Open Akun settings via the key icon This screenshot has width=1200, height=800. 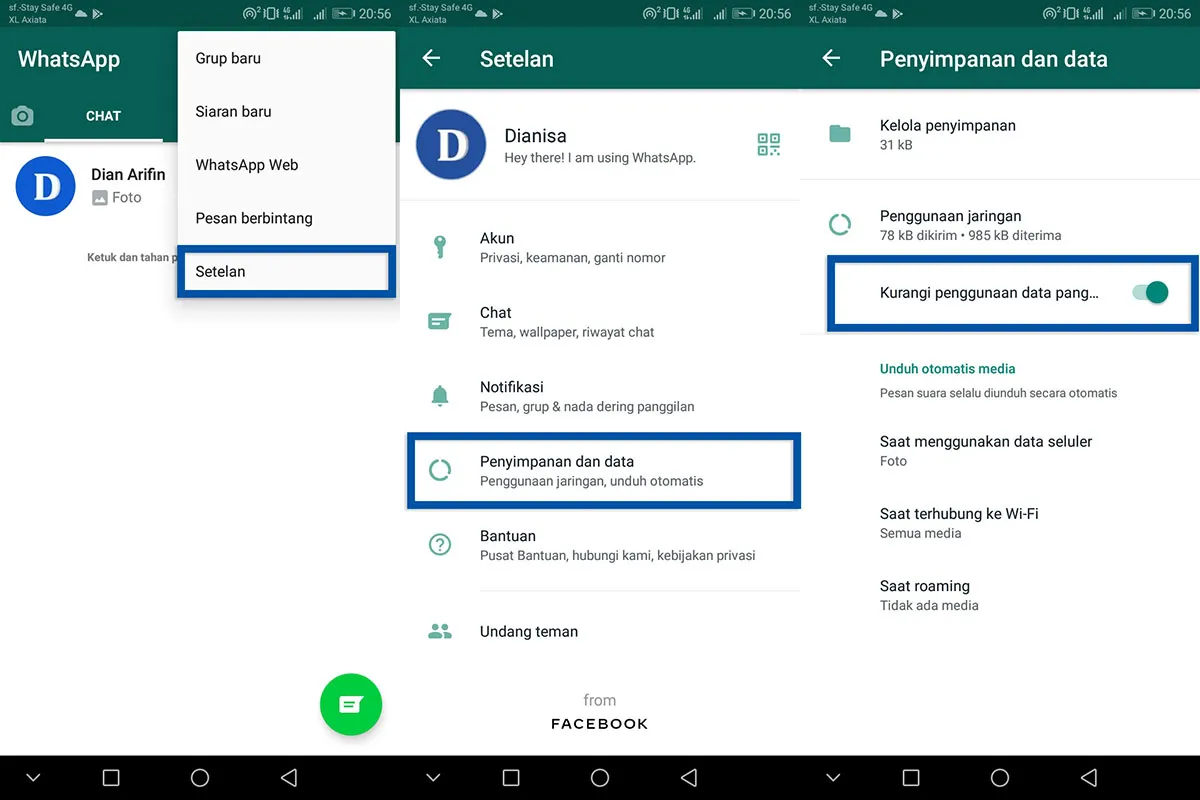[x=440, y=246]
